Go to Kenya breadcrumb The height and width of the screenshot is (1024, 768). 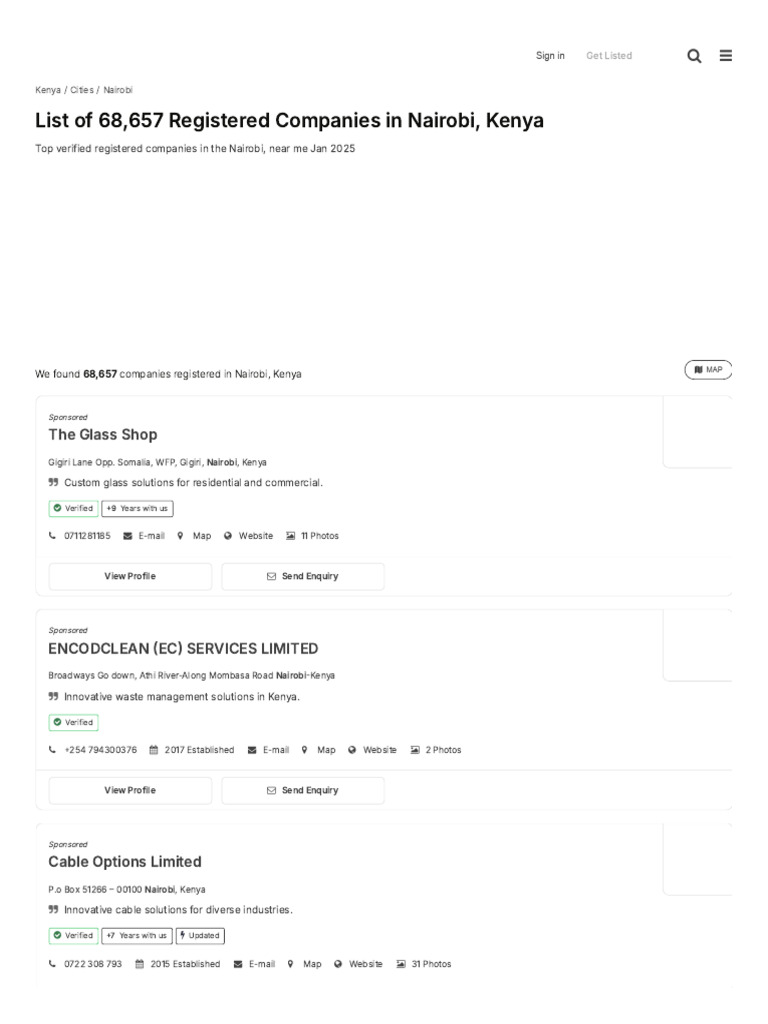coord(48,90)
